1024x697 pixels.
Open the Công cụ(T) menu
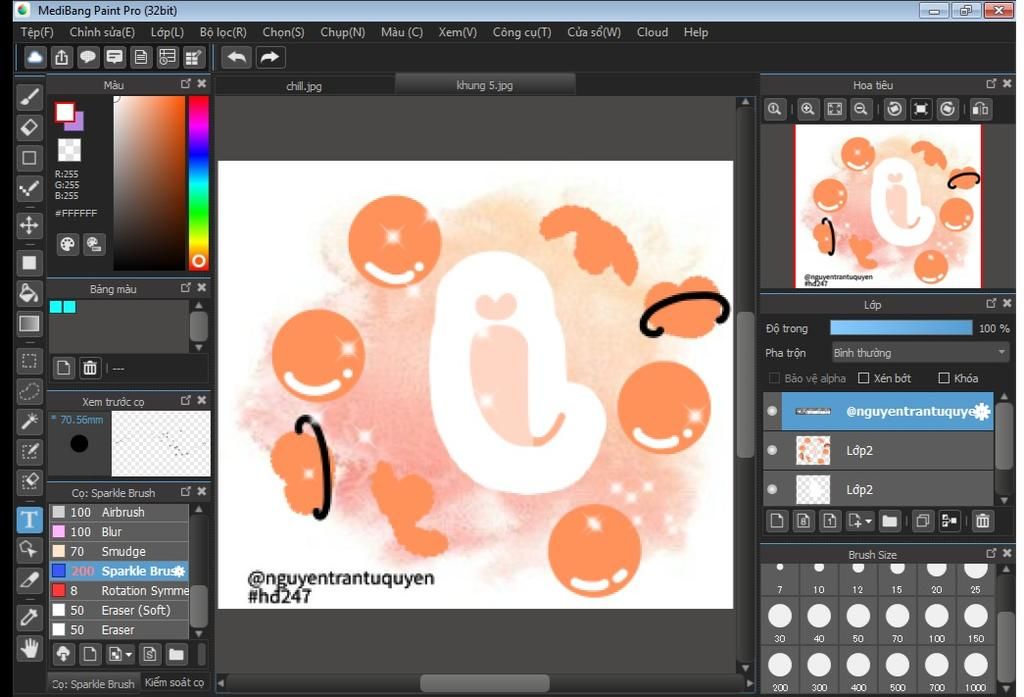coord(522,32)
